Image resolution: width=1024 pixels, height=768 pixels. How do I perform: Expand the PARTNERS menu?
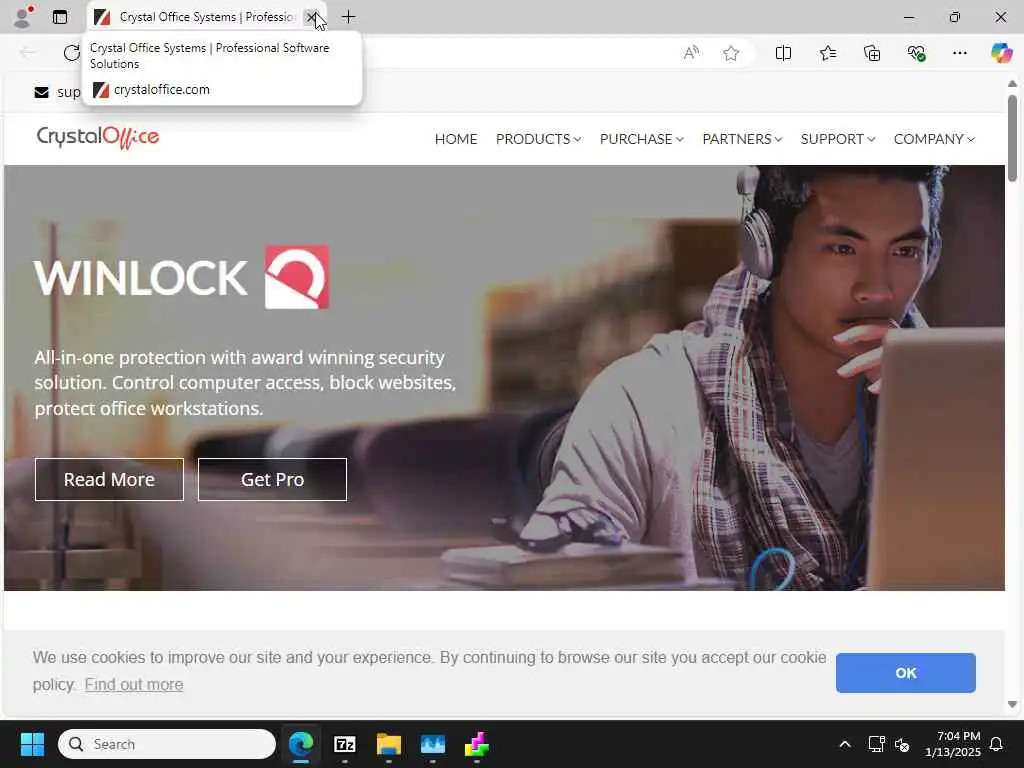tap(742, 139)
